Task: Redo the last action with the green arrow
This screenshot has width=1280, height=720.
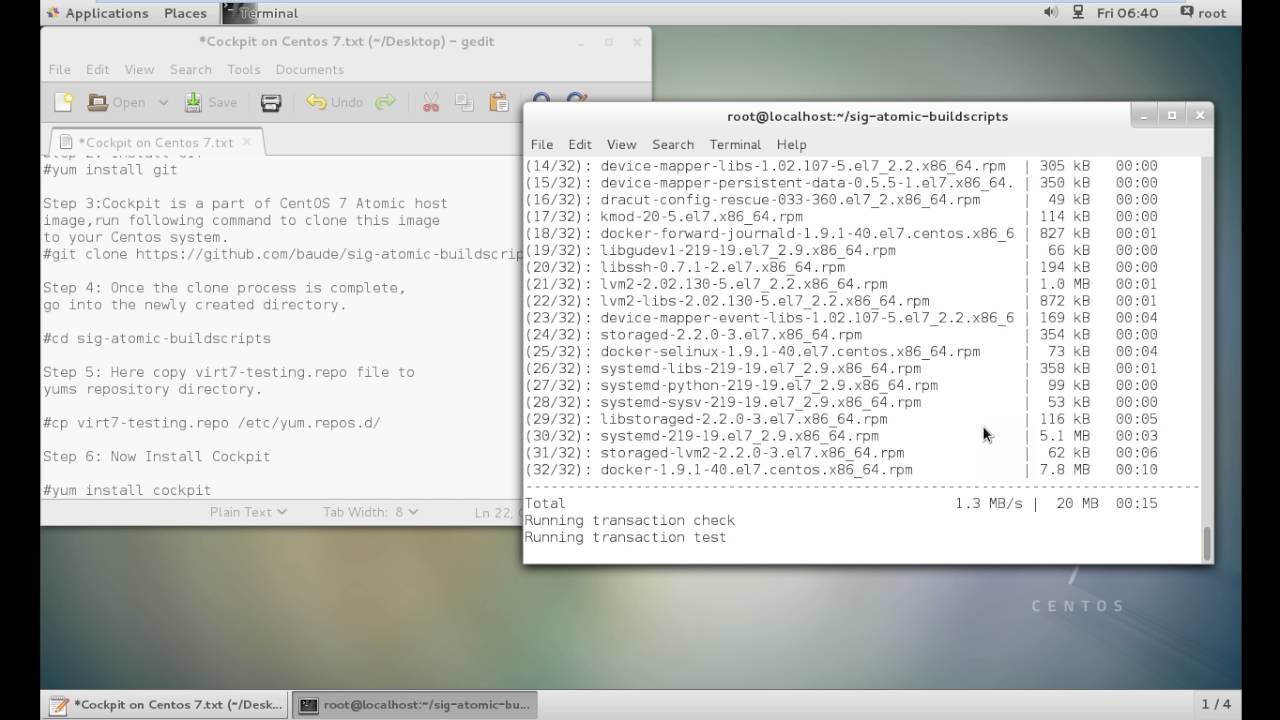Action: pyautogui.click(x=385, y=102)
